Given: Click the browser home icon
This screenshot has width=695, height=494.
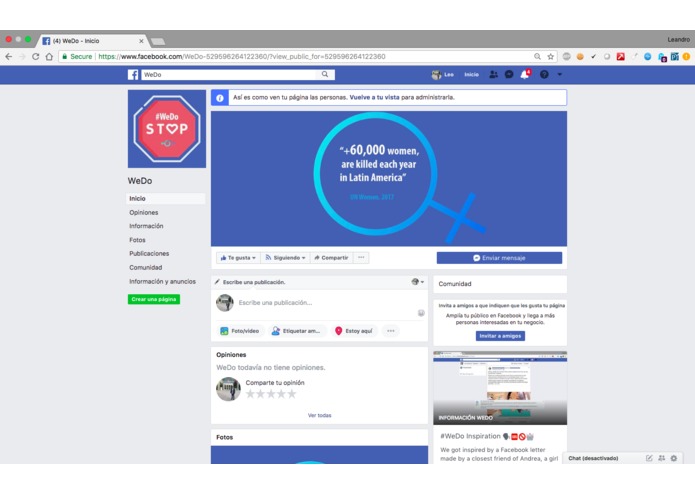Looking at the screenshot, I should [49, 57].
